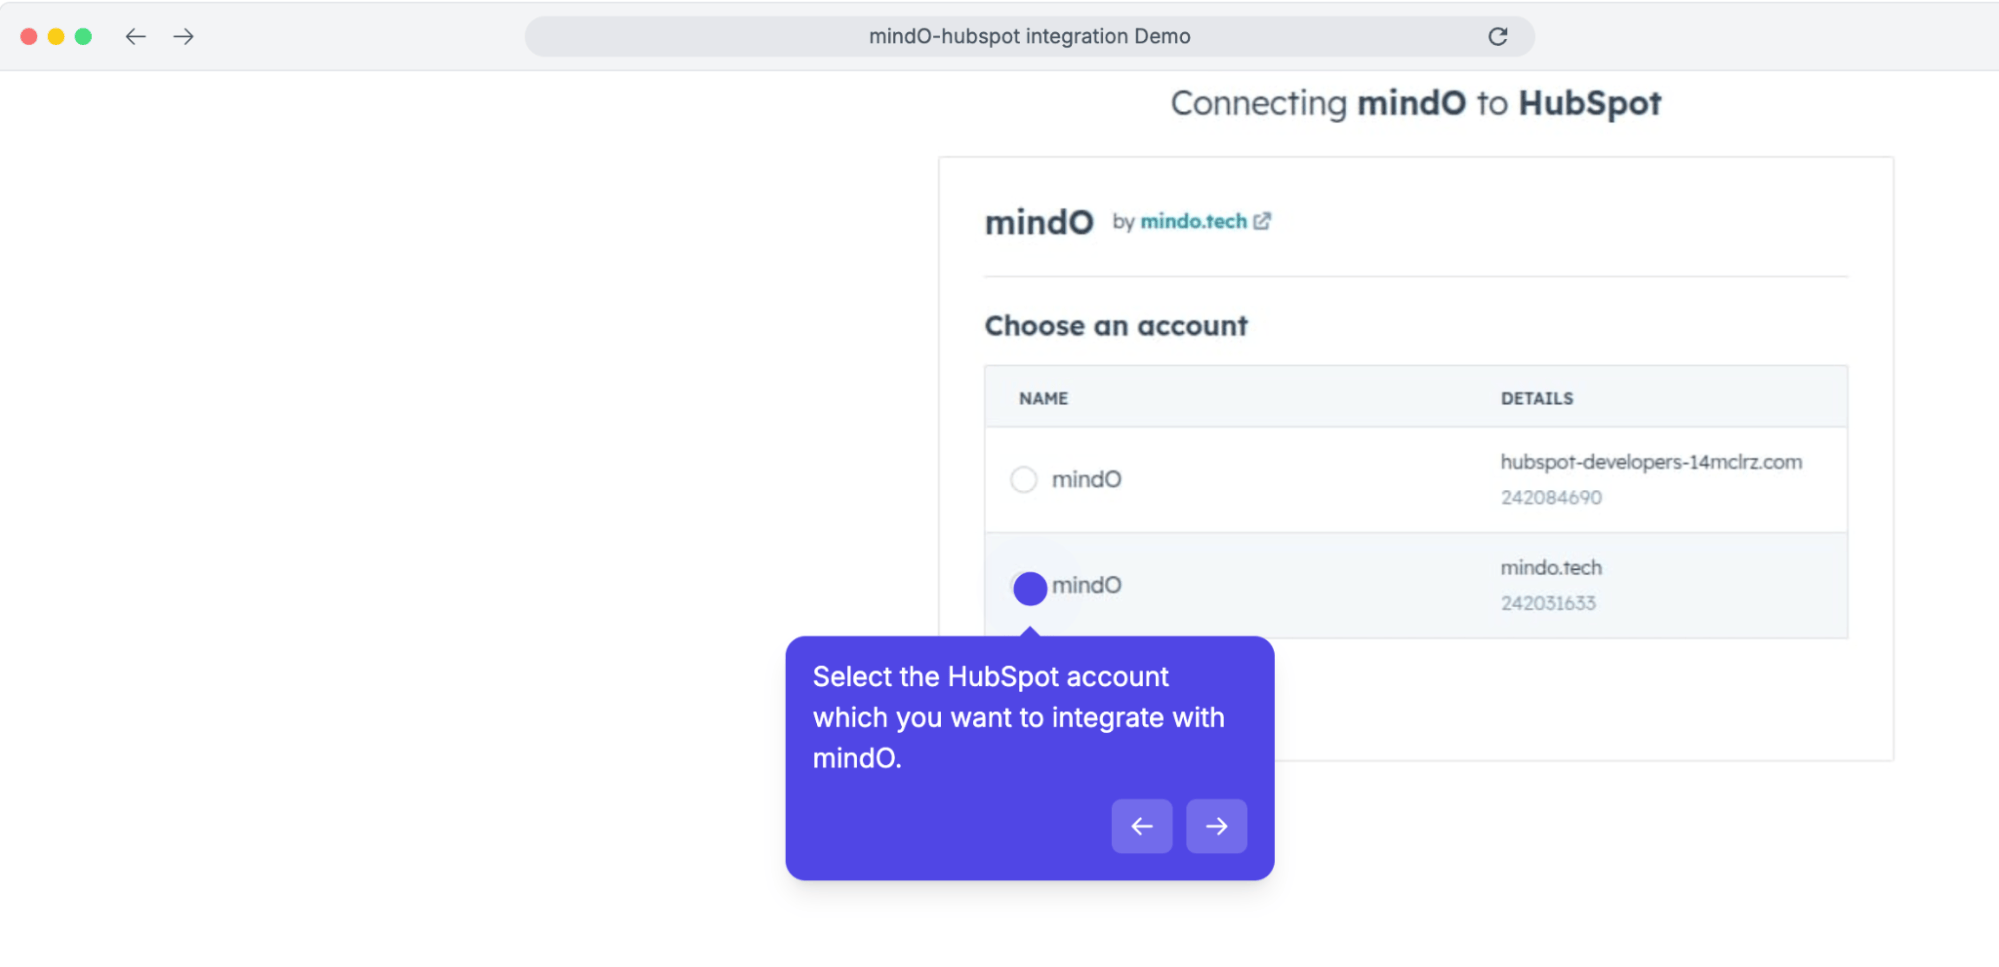Open the mindo.tech link
The width and height of the screenshot is (1999, 967).
click(1193, 221)
